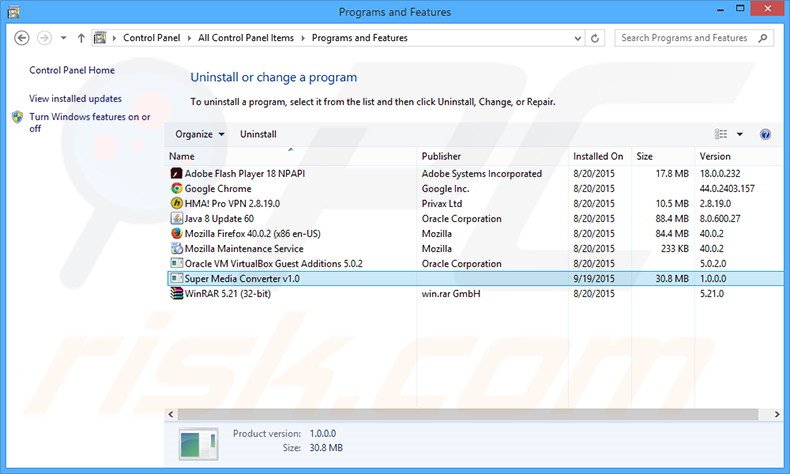790x474 pixels.
Task: Open the Help question mark icon
Action: (x=765, y=134)
